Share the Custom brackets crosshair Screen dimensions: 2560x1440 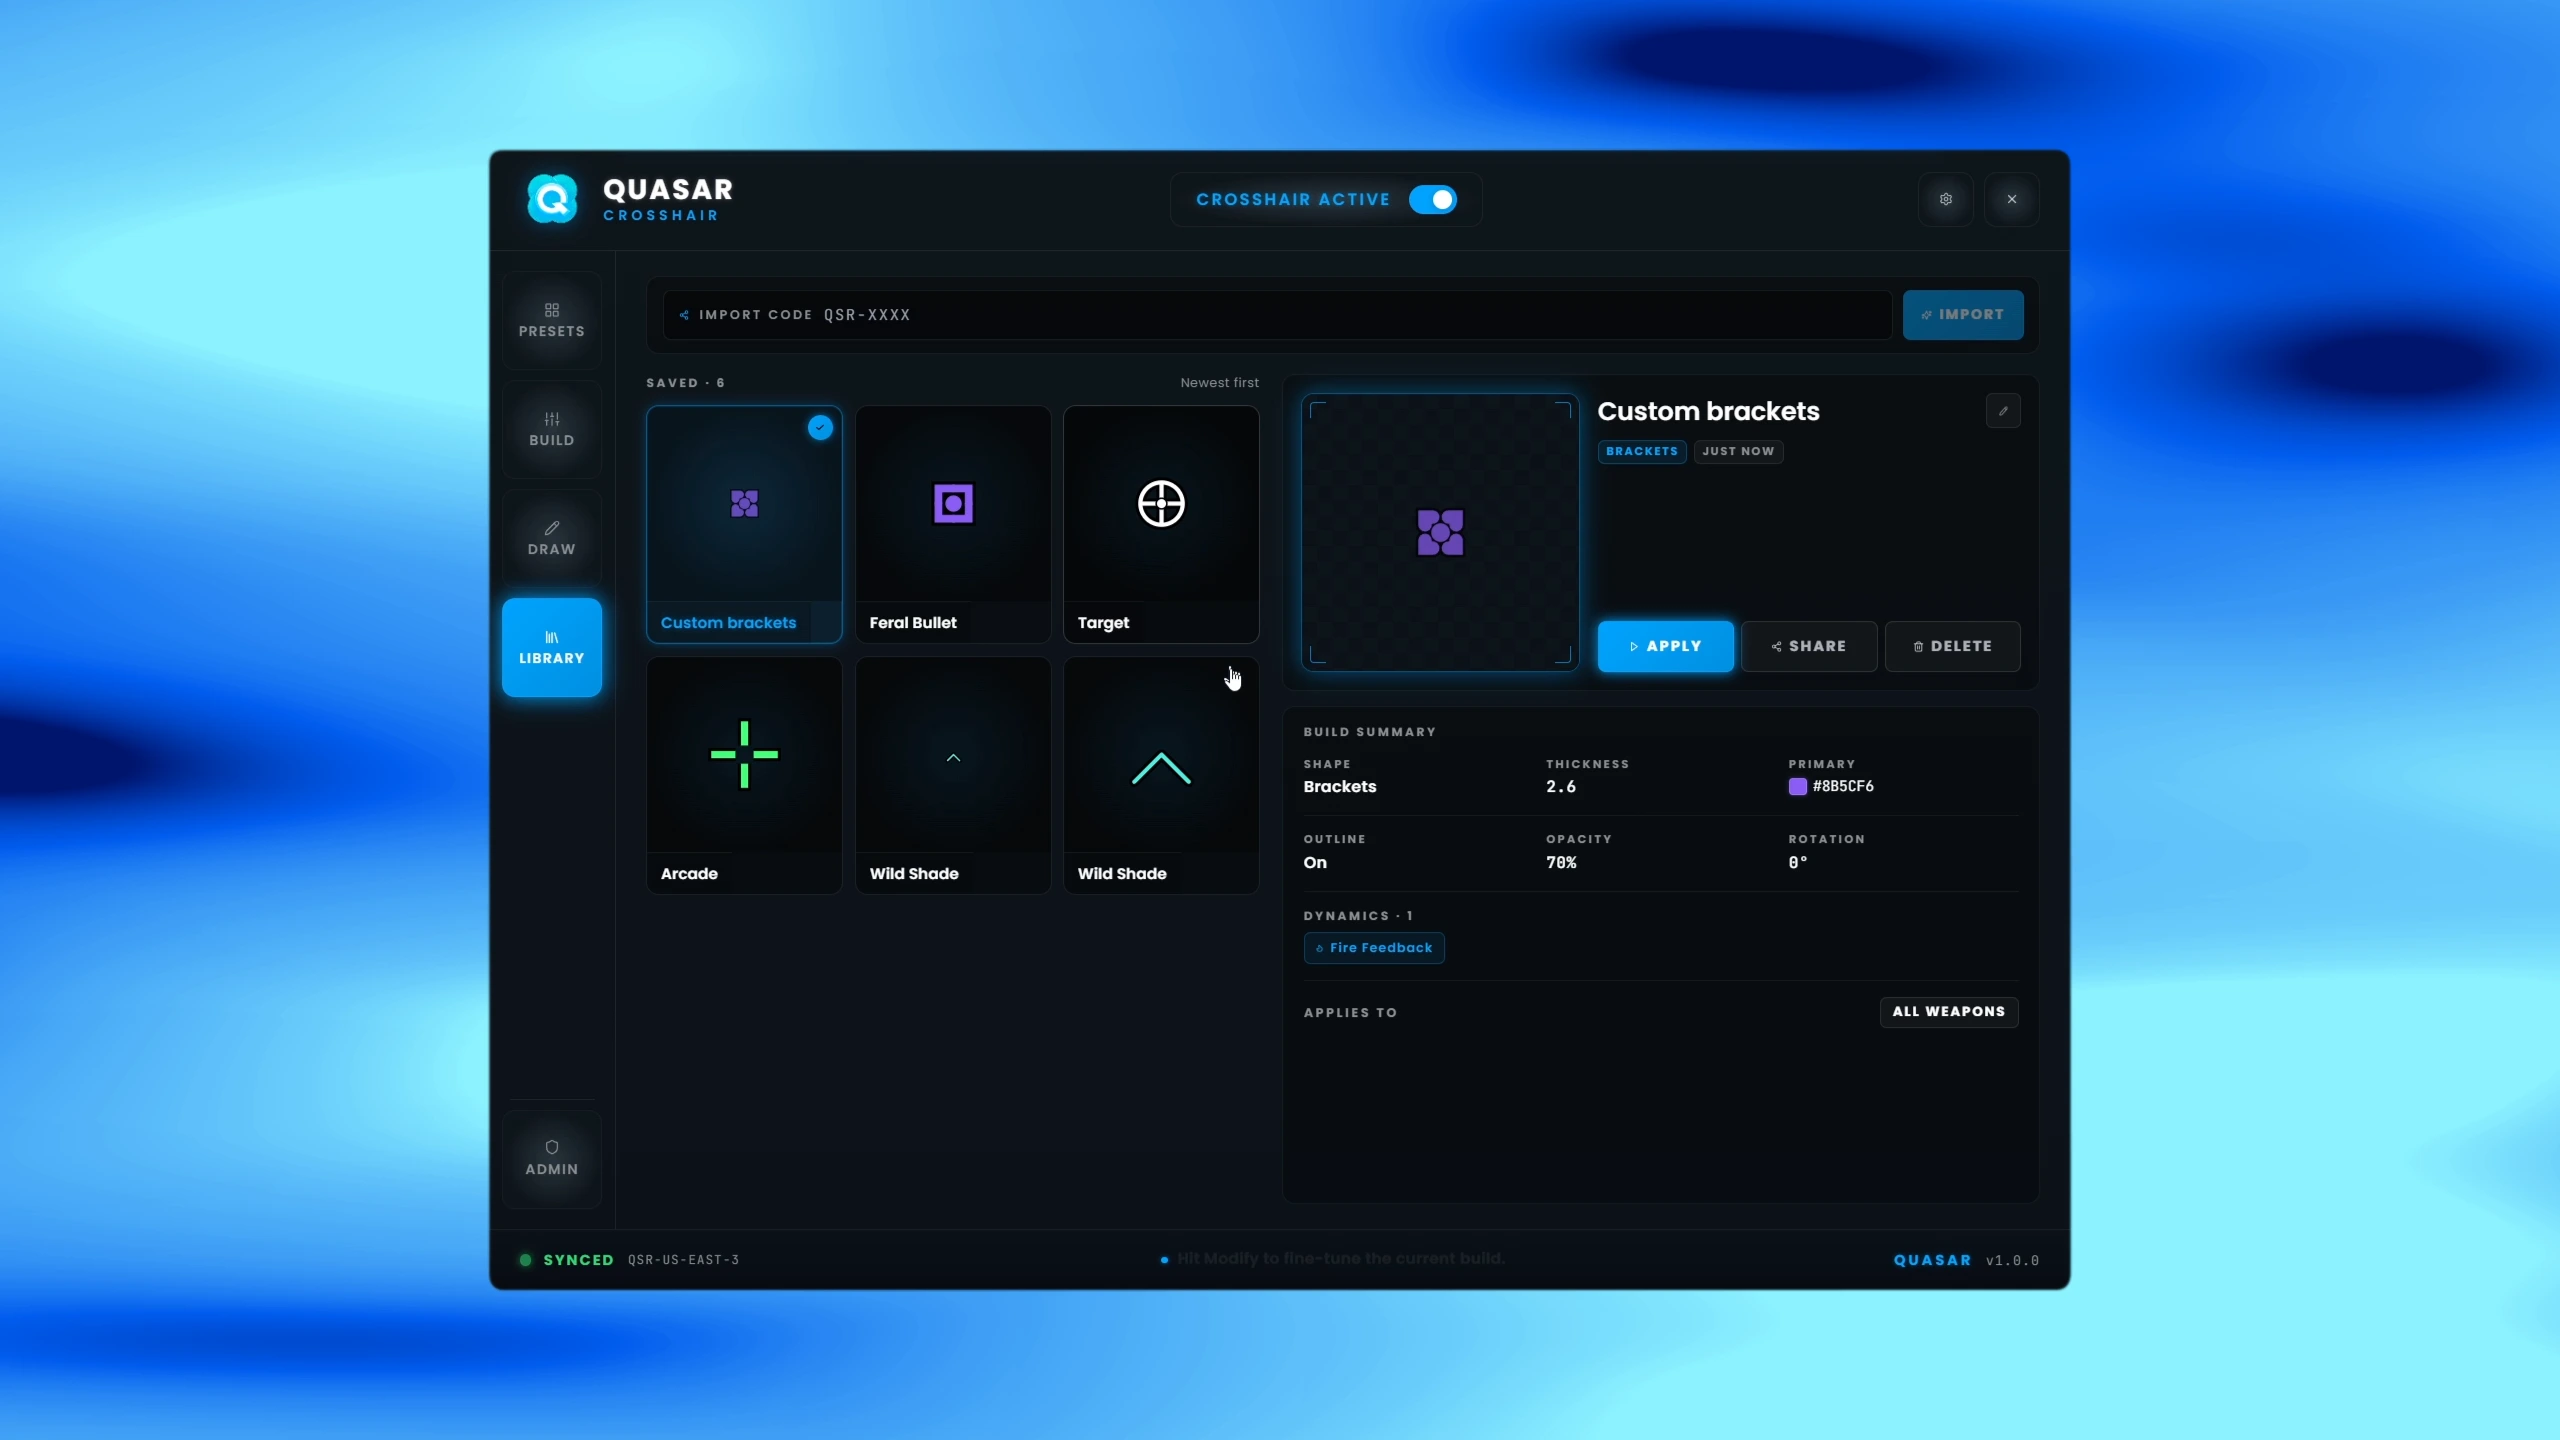pyautogui.click(x=1808, y=646)
